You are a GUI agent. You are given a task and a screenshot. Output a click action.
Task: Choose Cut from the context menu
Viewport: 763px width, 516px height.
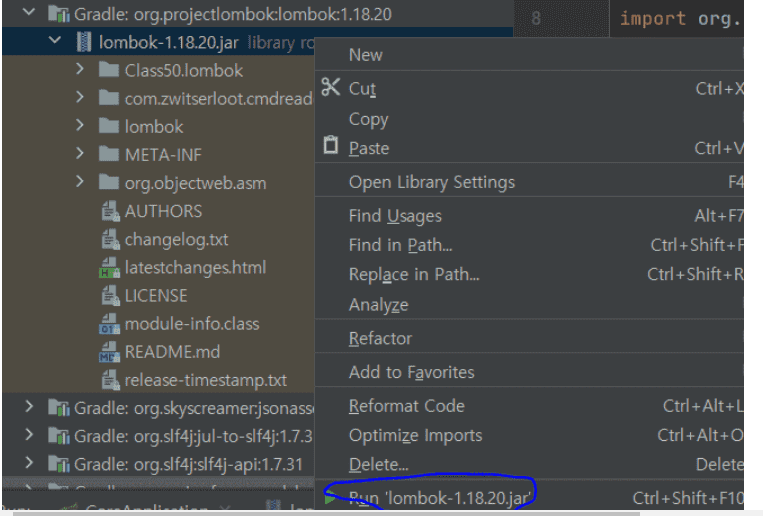(529, 89)
